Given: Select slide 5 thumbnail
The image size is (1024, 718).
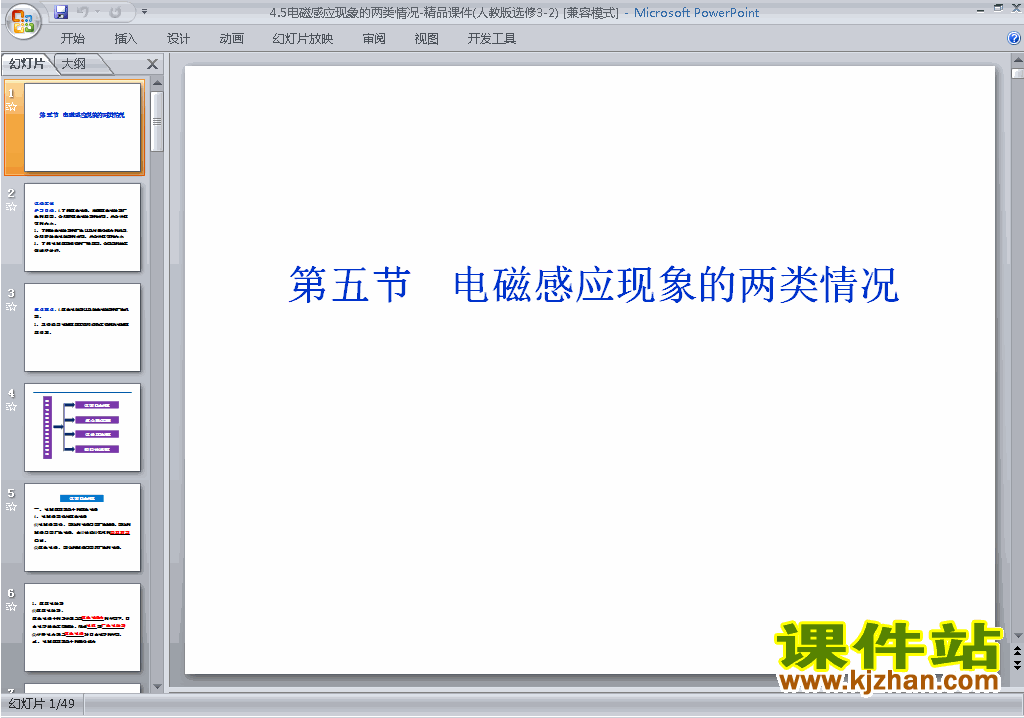Looking at the screenshot, I should click(82, 527).
